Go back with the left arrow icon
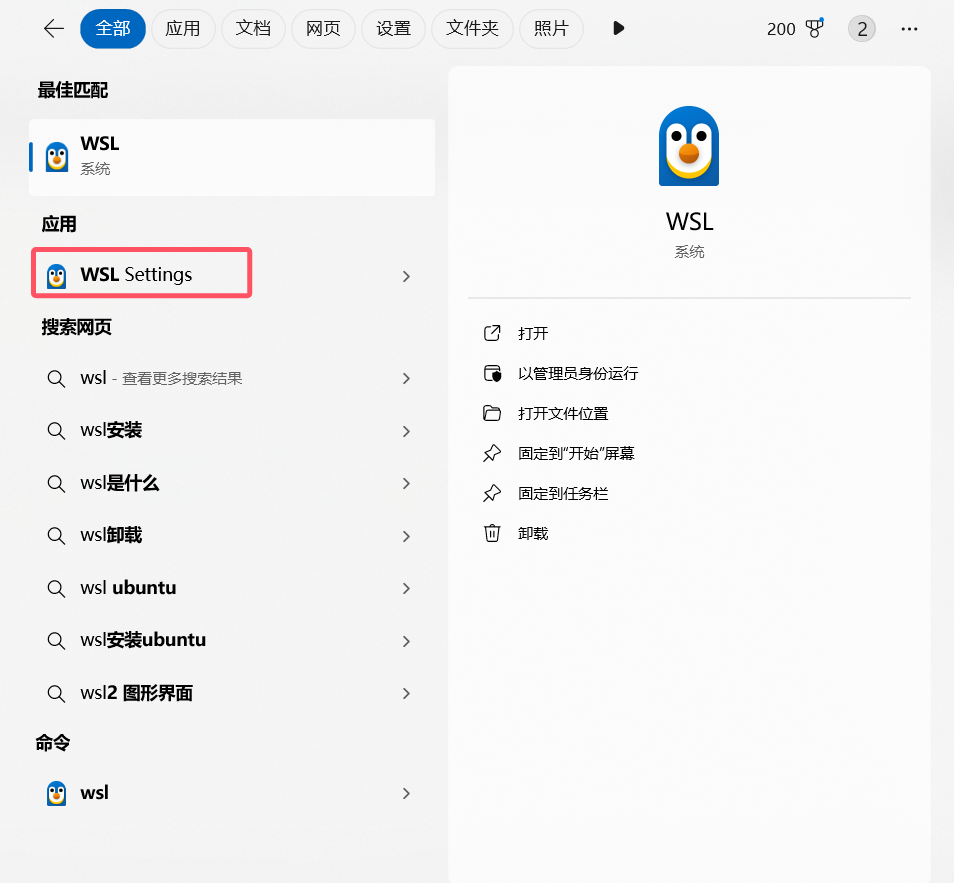 click(54, 29)
